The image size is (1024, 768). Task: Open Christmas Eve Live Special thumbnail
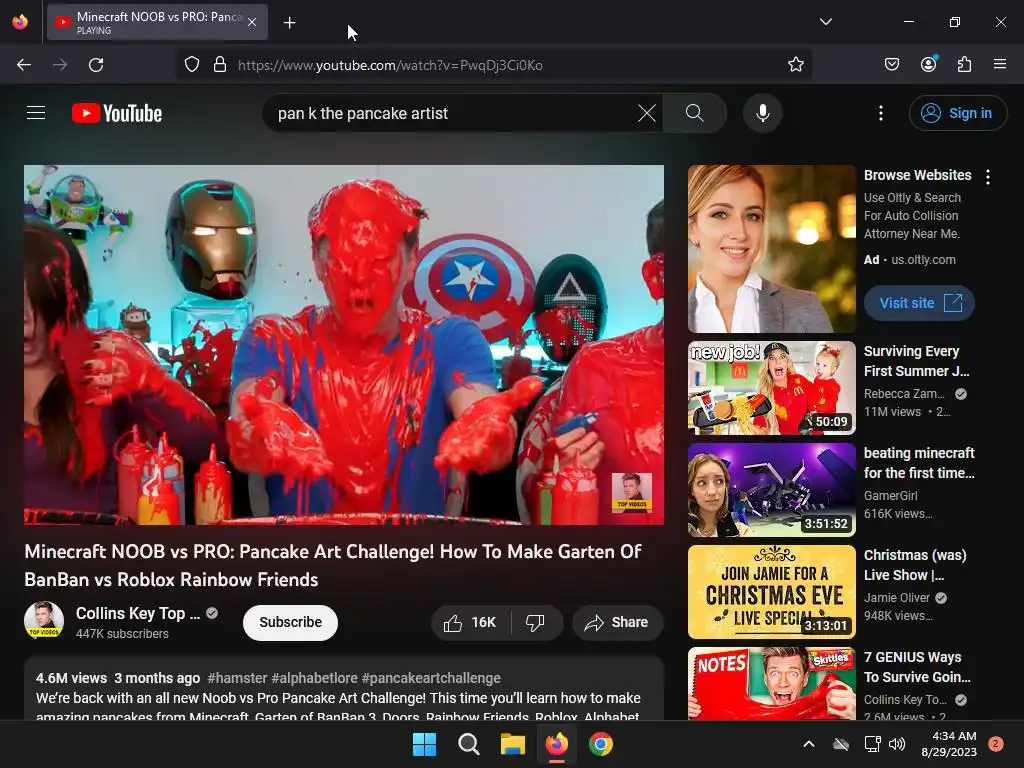pos(771,592)
